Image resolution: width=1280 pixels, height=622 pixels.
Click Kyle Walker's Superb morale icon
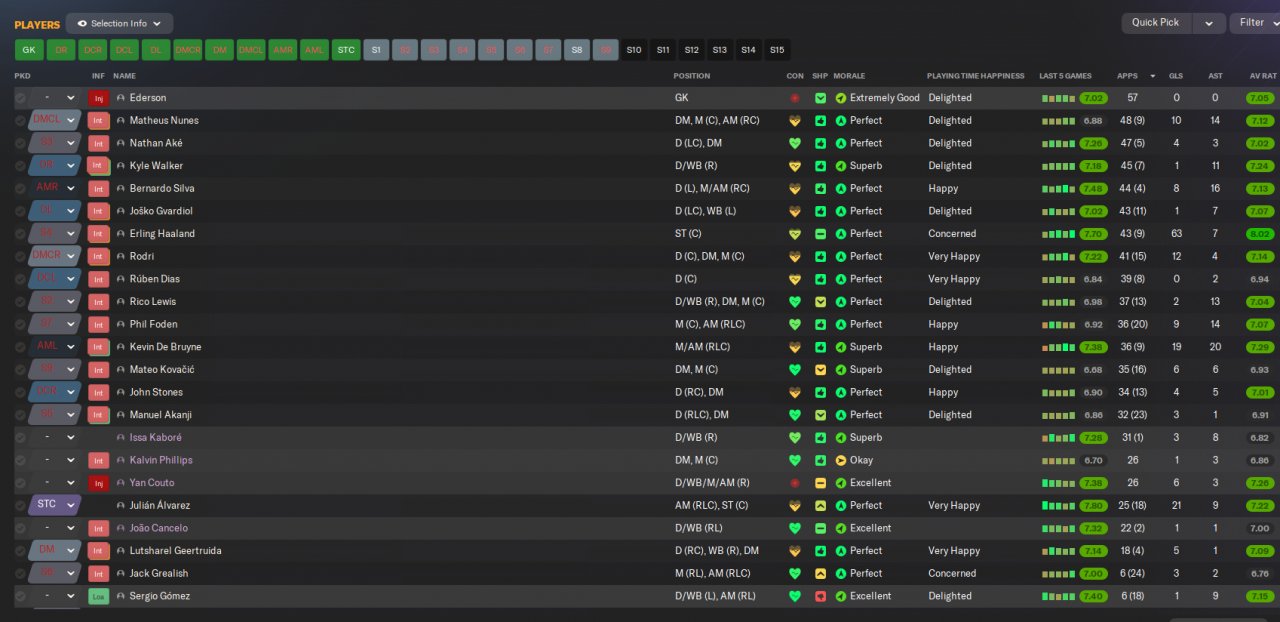click(841, 166)
